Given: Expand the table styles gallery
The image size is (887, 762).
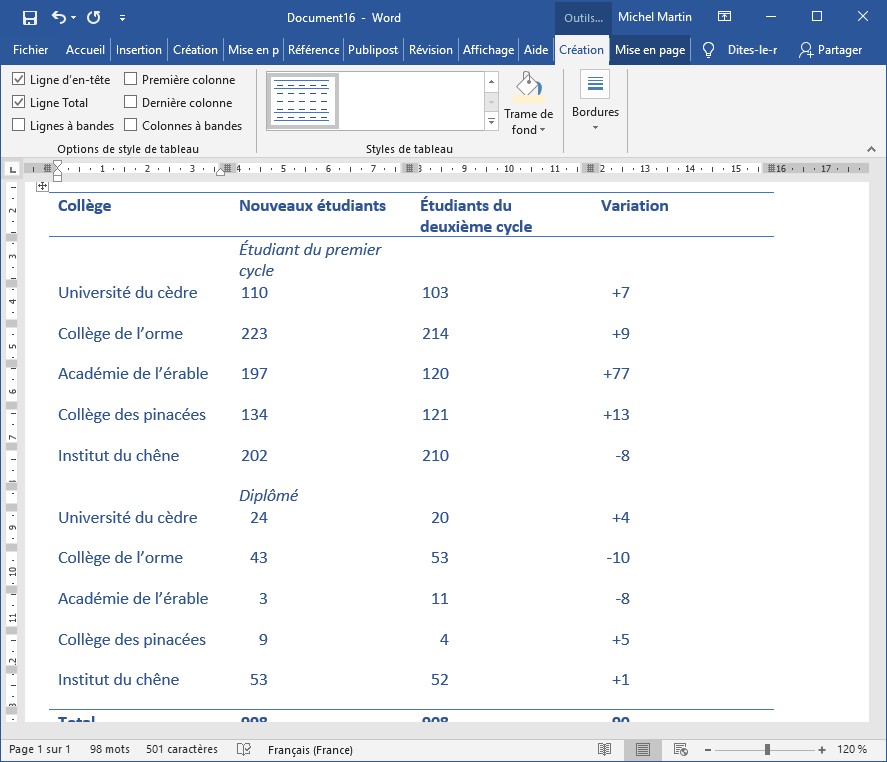Looking at the screenshot, I should coord(491,122).
